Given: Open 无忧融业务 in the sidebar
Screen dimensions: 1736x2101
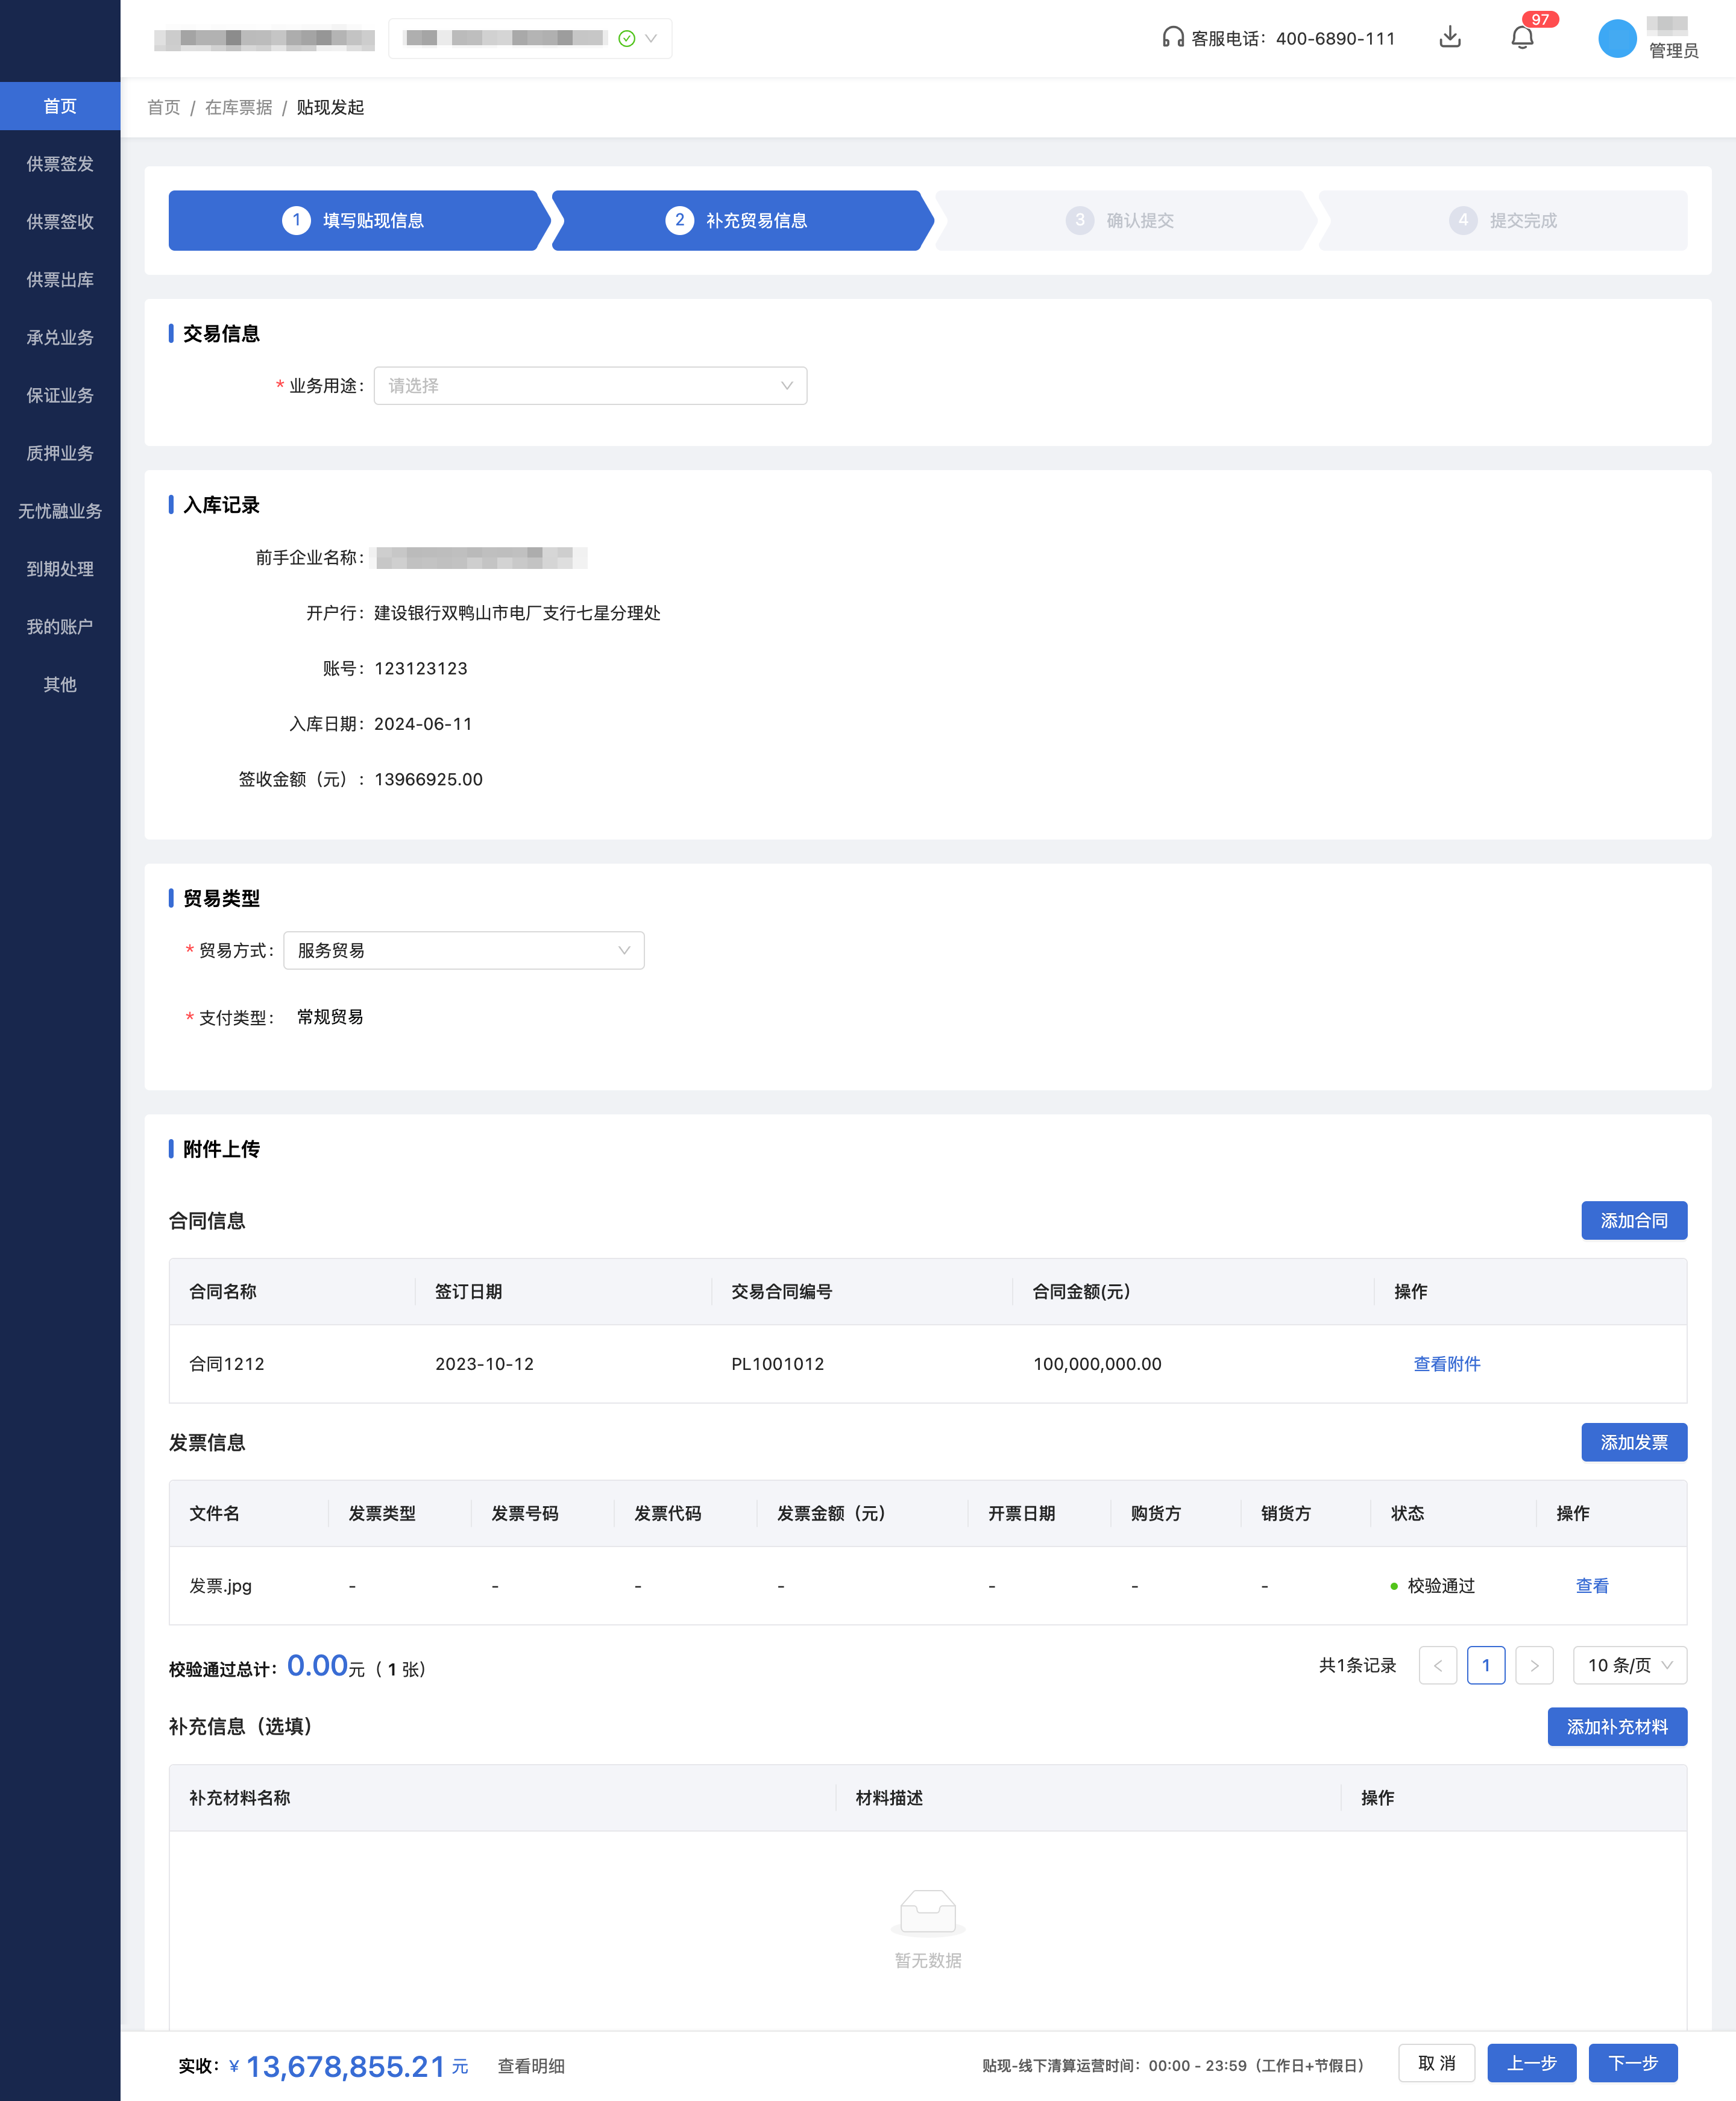Looking at the screenshot, I should 60,511.
